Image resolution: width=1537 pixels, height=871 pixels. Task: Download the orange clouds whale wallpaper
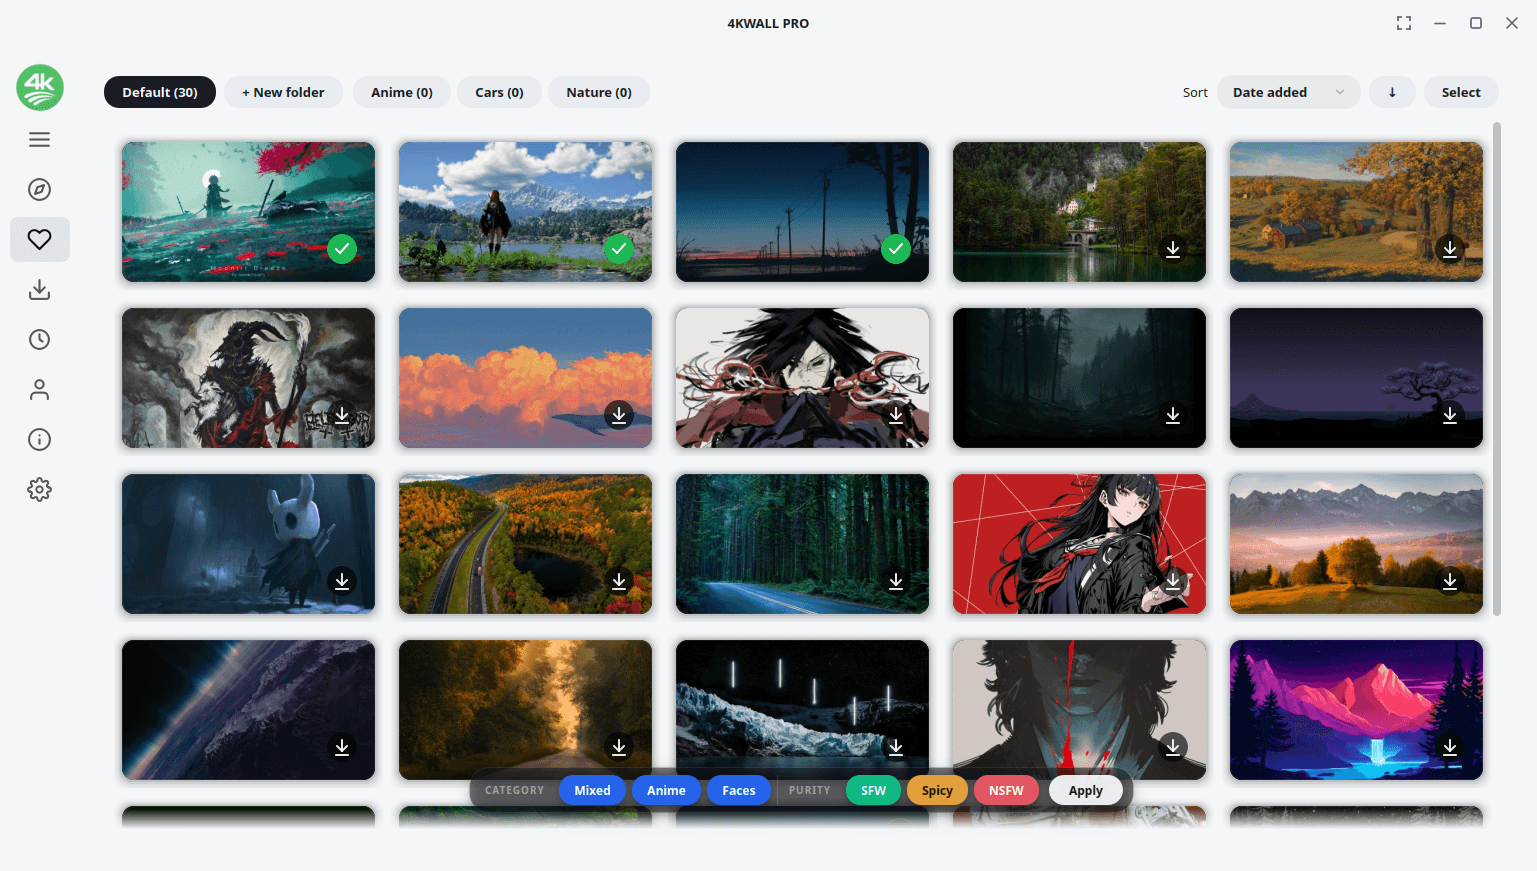pyautogui.click(x=619, y=415)
